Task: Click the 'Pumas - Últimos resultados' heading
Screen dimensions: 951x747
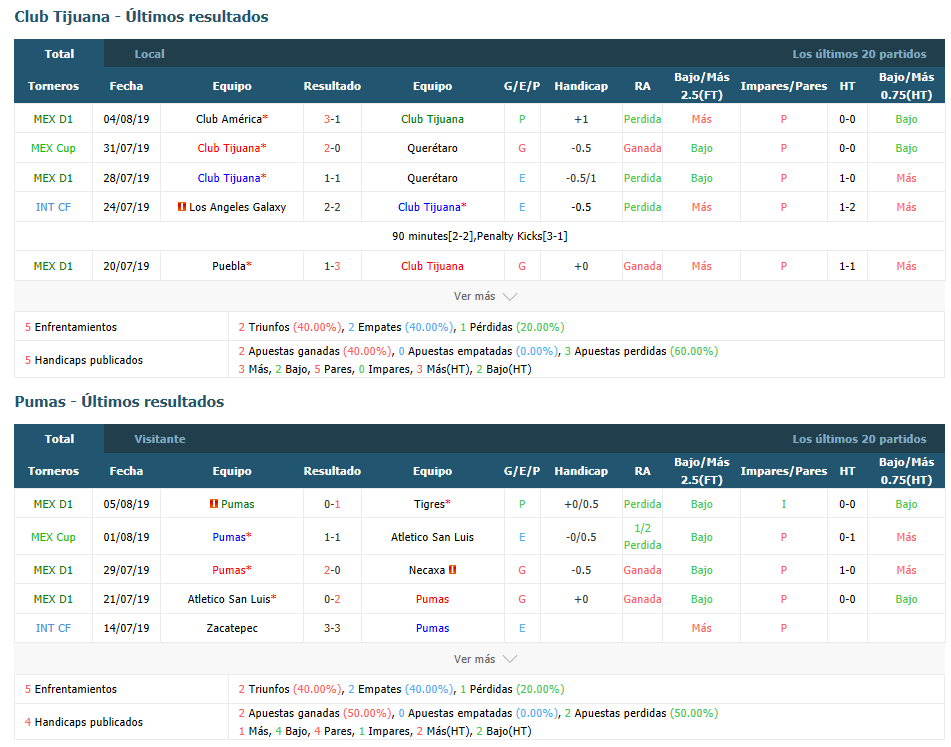Action: [x=119, y=402]
